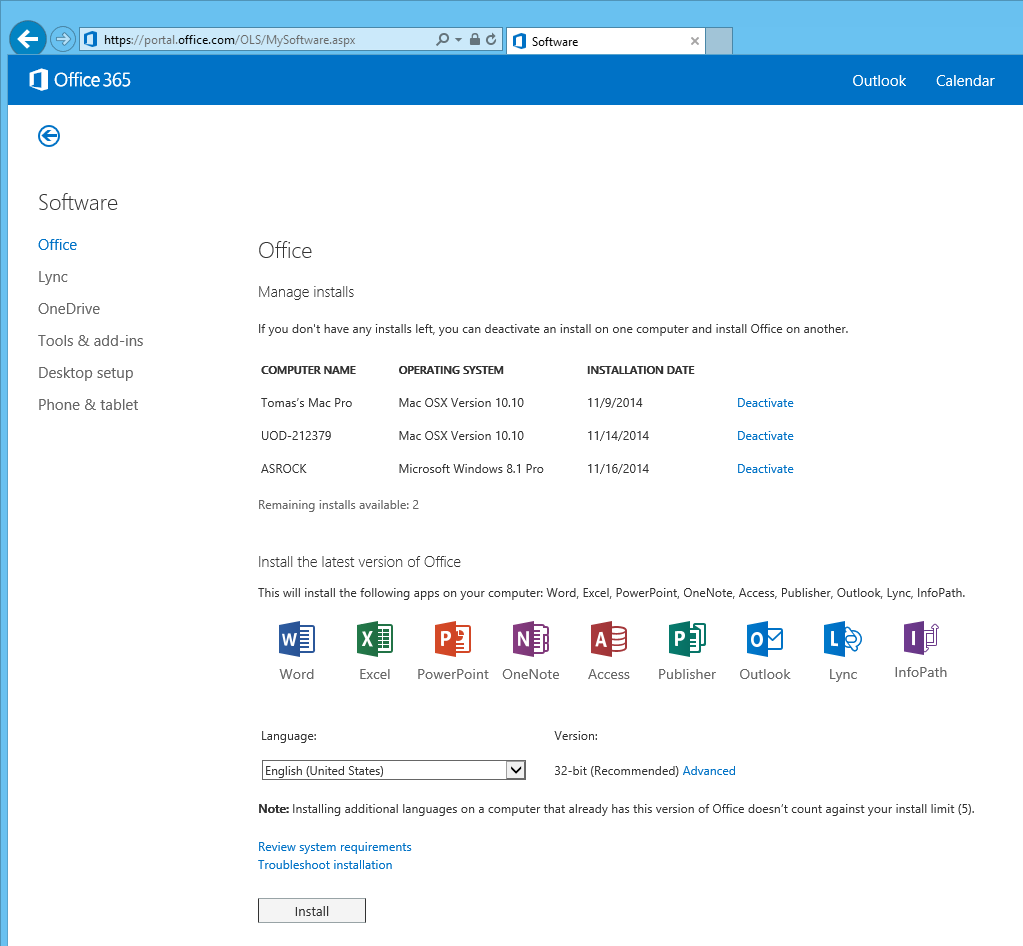This screenshot has height=946, width=1023.
Task: Open the Language dropdown English (United States)
Action: pos(393,771)
